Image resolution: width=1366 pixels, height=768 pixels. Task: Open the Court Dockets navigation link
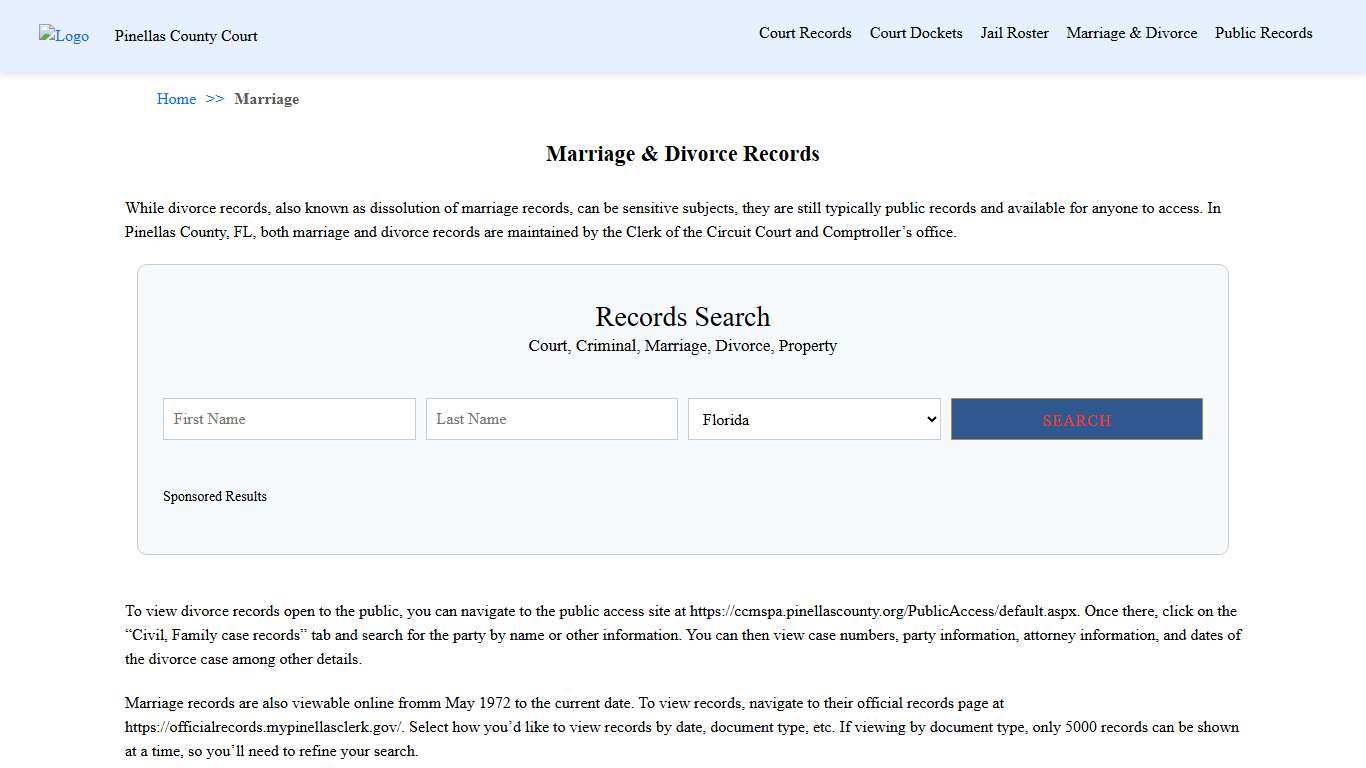915,33
